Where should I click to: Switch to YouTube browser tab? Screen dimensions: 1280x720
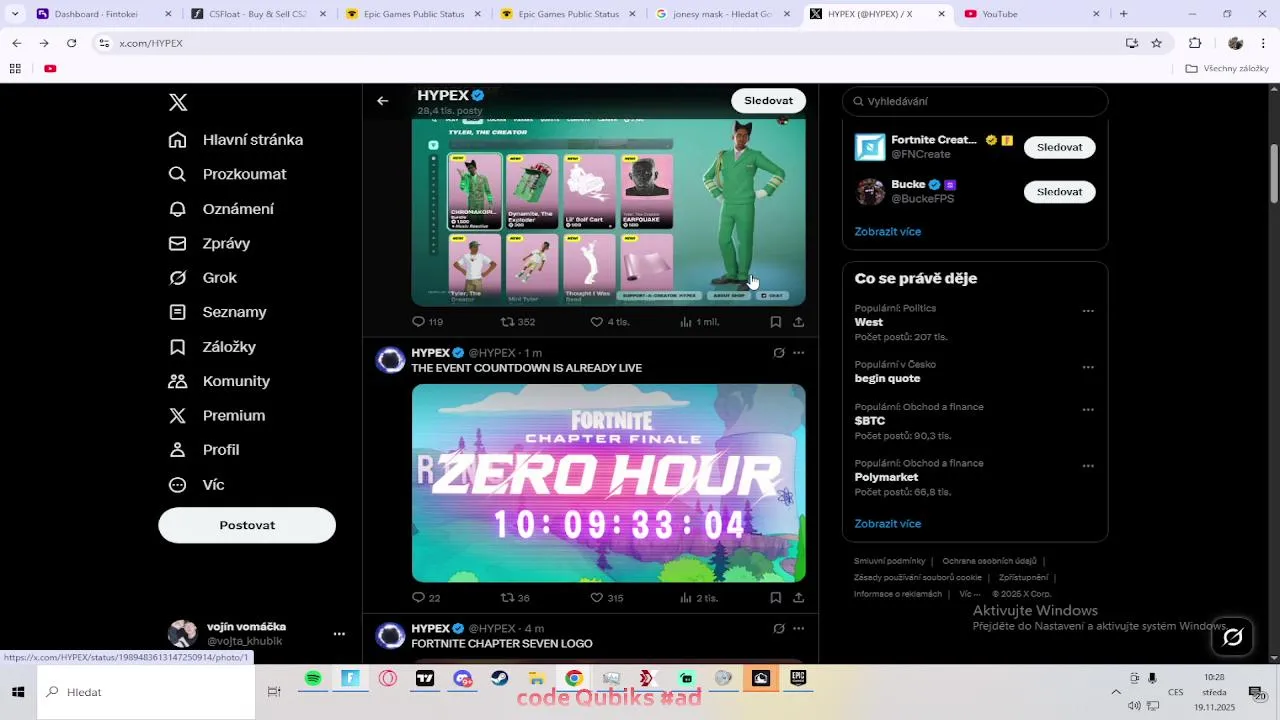pyautogui.click(x=1031, y=14)
